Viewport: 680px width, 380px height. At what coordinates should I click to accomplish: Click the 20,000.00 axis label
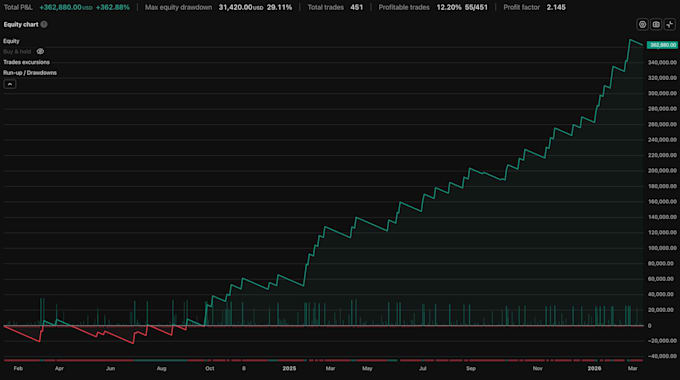click(x=662, y=310)
